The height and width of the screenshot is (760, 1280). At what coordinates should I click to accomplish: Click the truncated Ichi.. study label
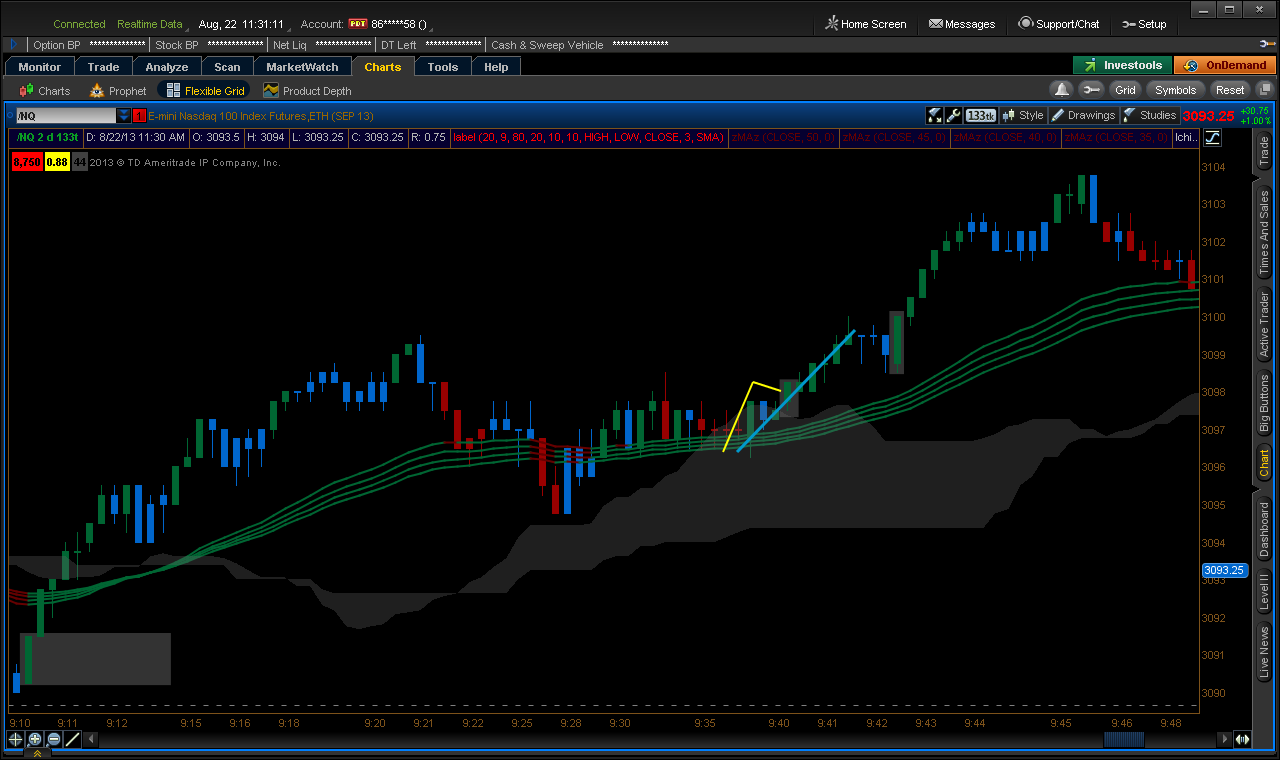click(x=1186, y=138)
